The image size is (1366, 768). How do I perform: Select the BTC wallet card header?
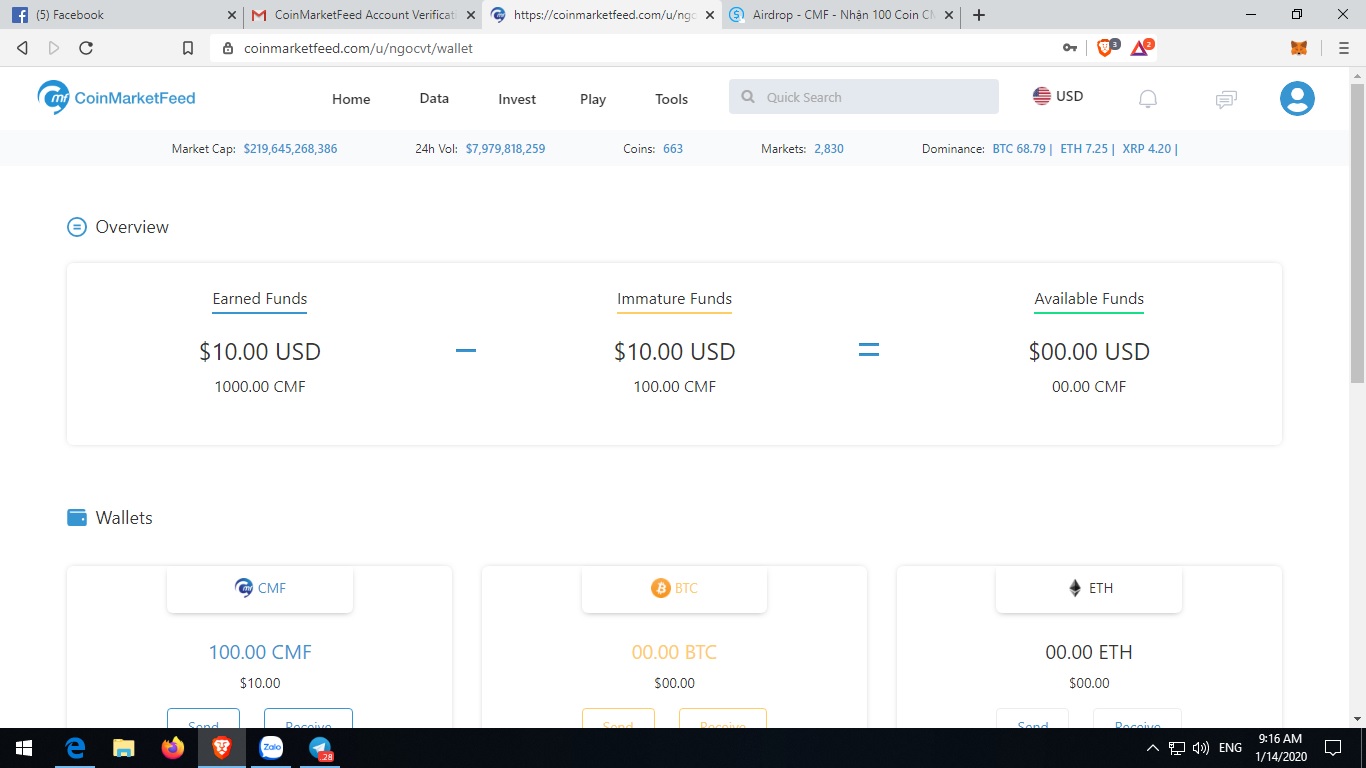pos(674,588)
